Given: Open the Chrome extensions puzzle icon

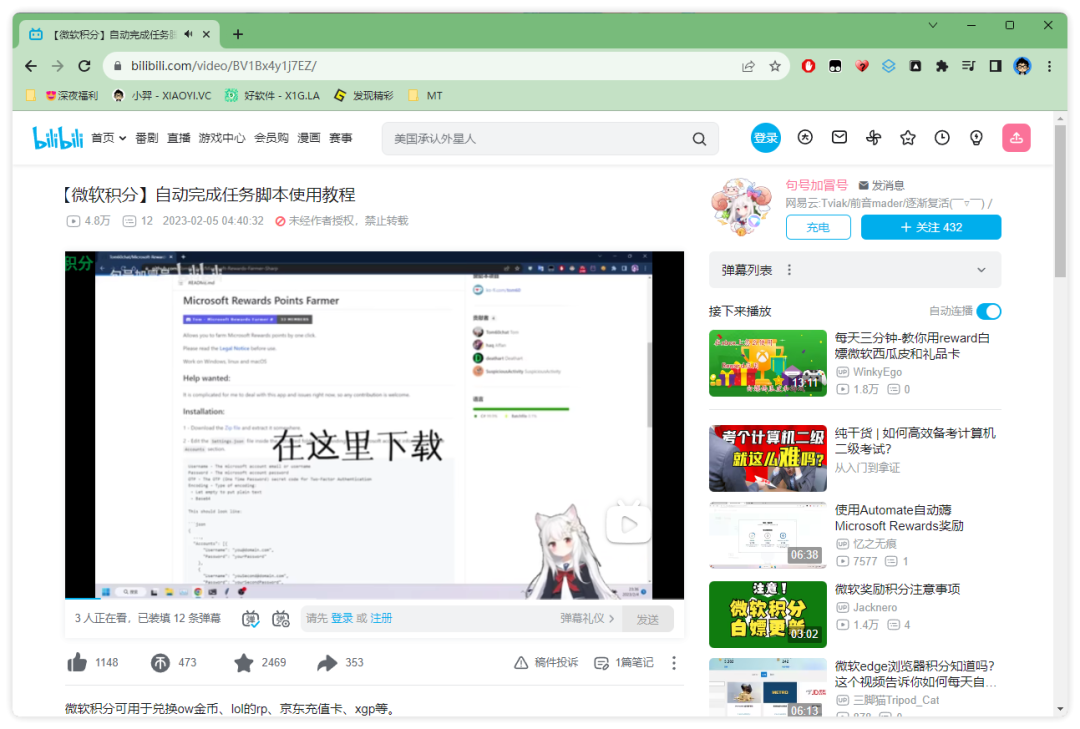Looking at the screenshot, I should tap(942, 66).
